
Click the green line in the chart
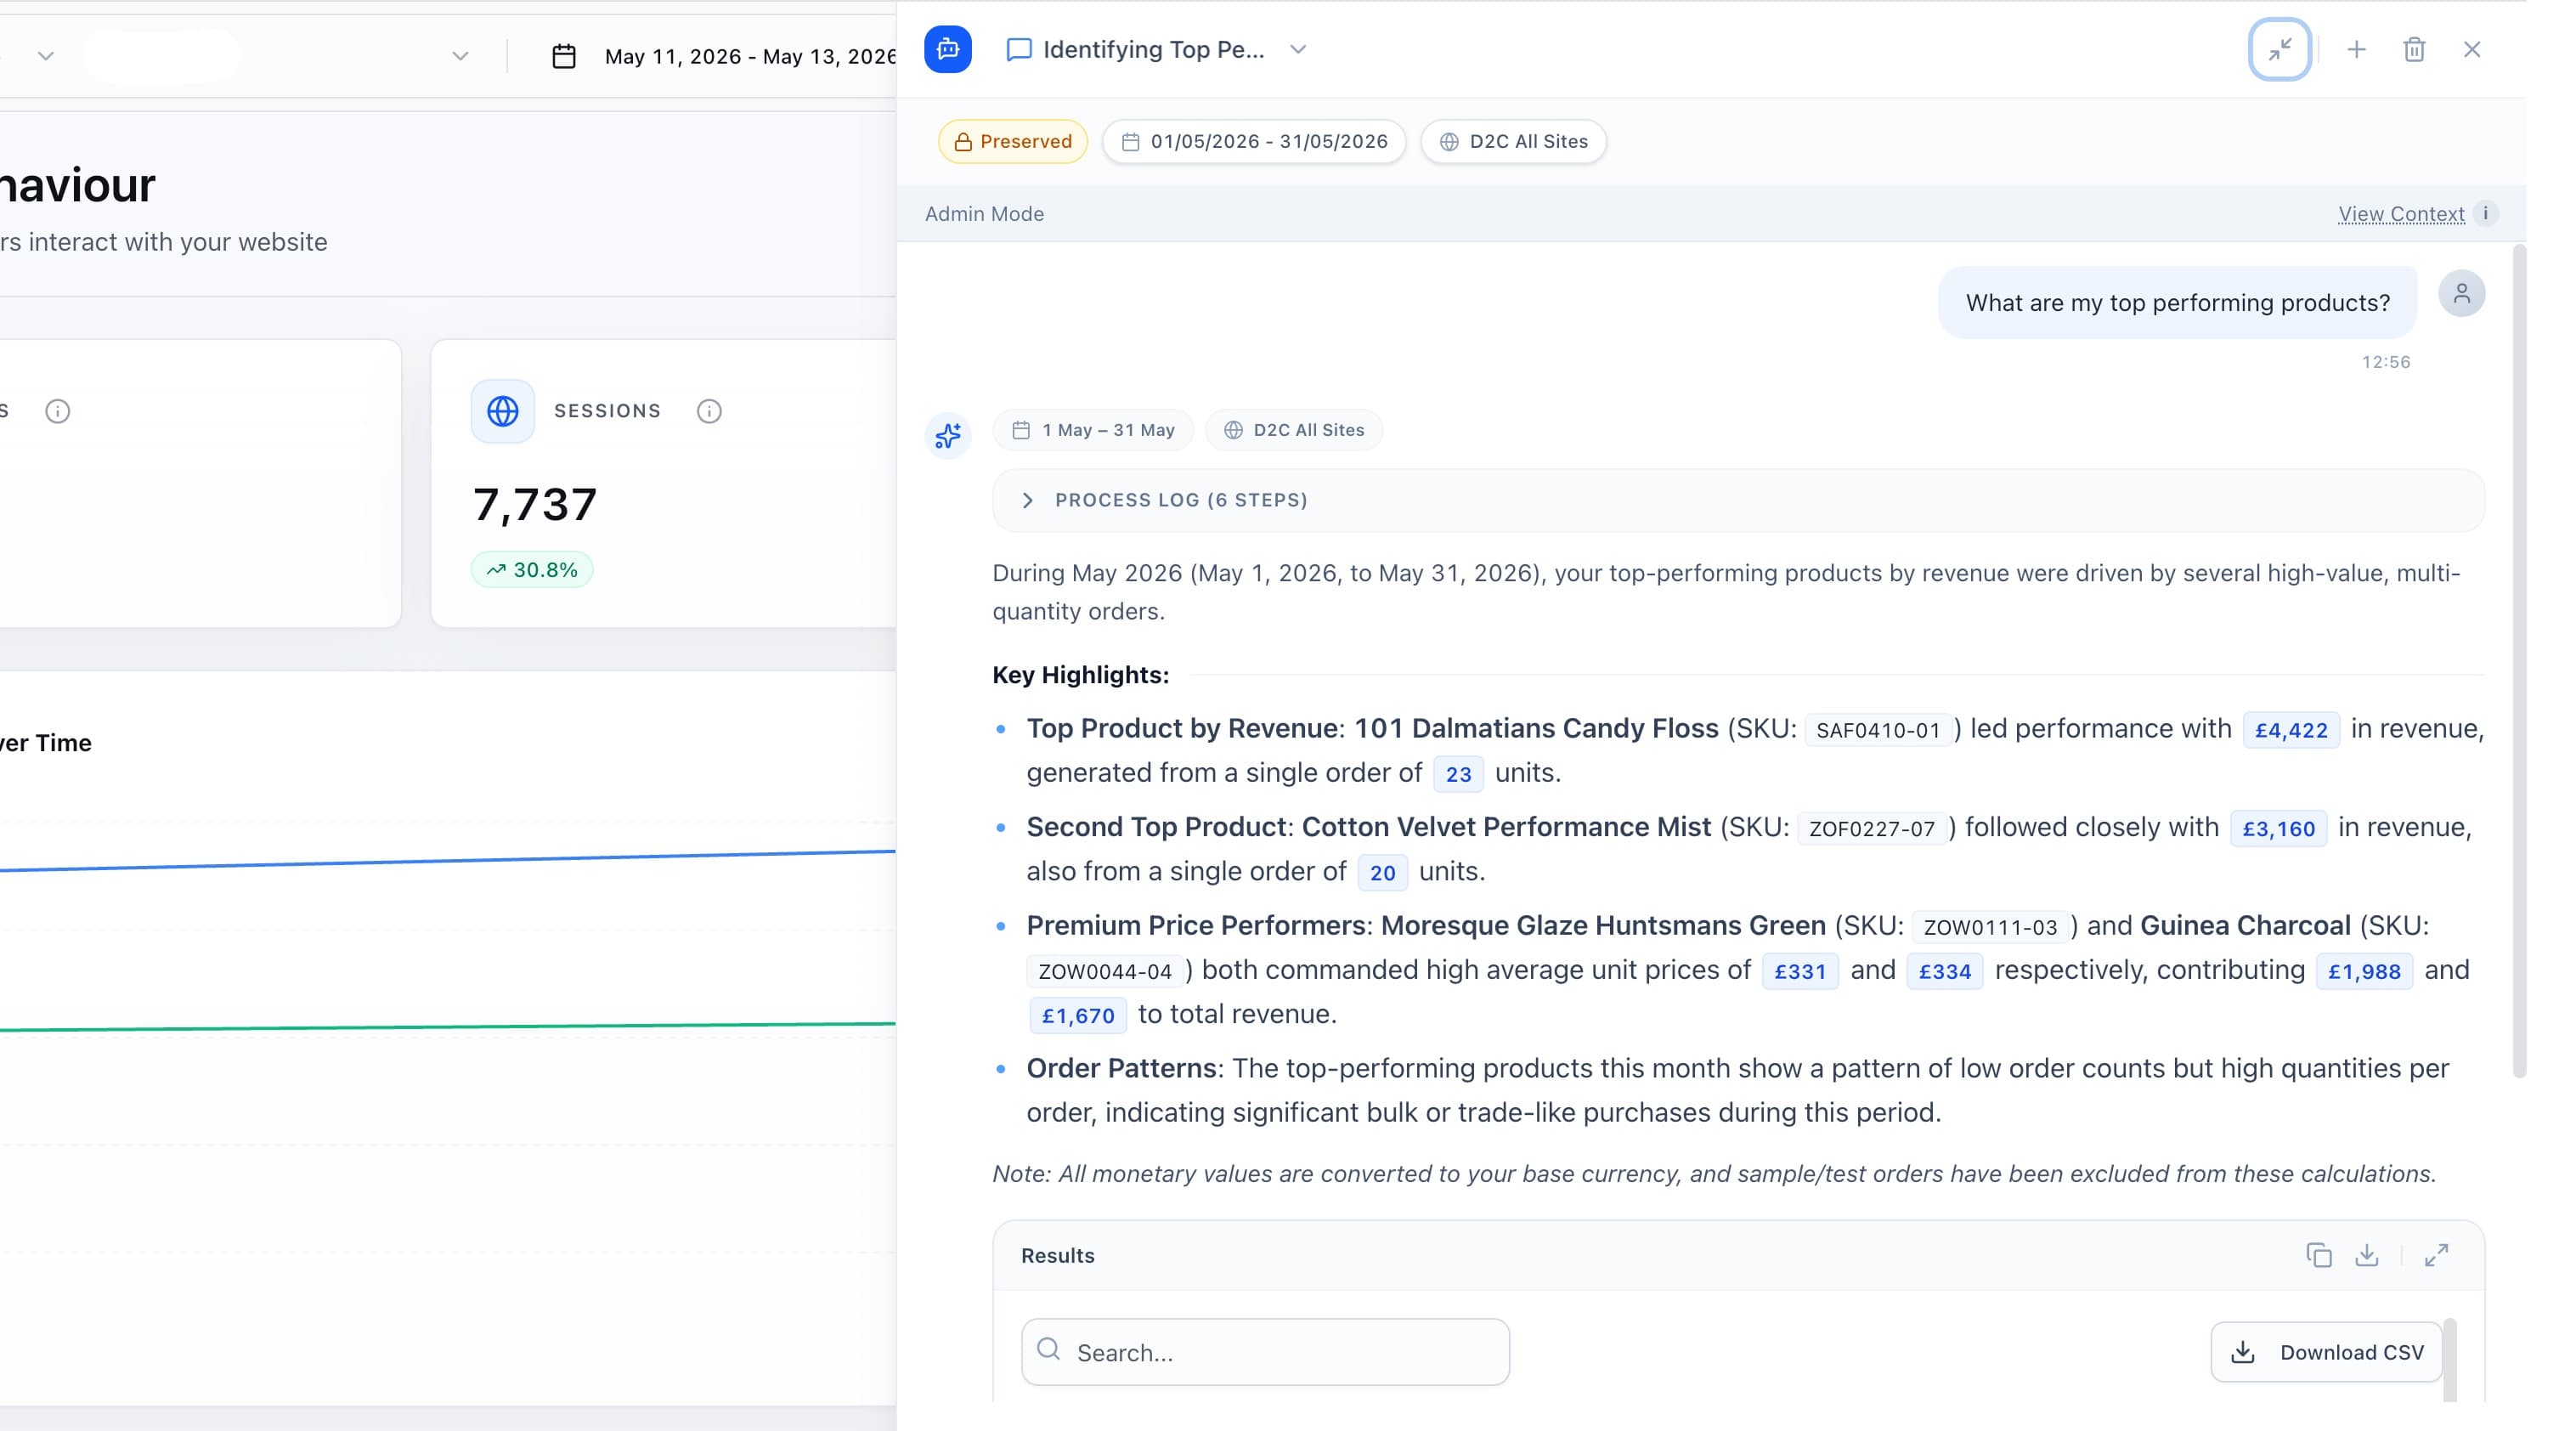coord(448,1026)
